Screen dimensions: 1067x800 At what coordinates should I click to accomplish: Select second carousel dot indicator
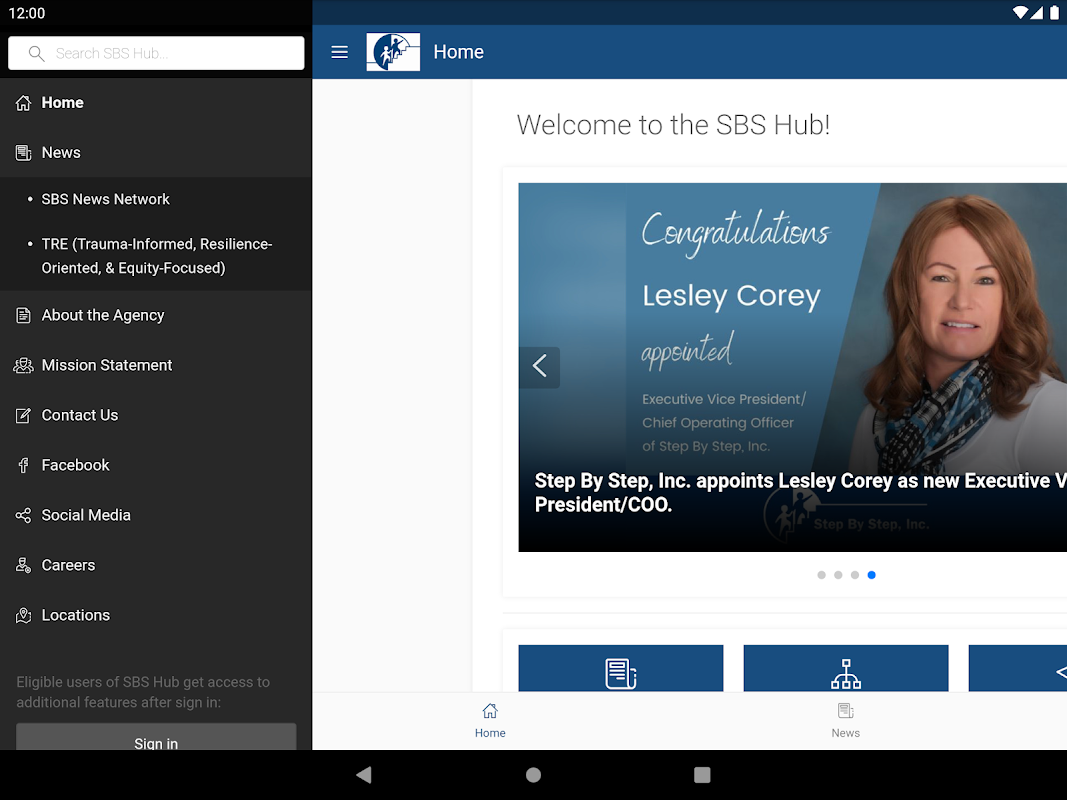coord(838,575)
